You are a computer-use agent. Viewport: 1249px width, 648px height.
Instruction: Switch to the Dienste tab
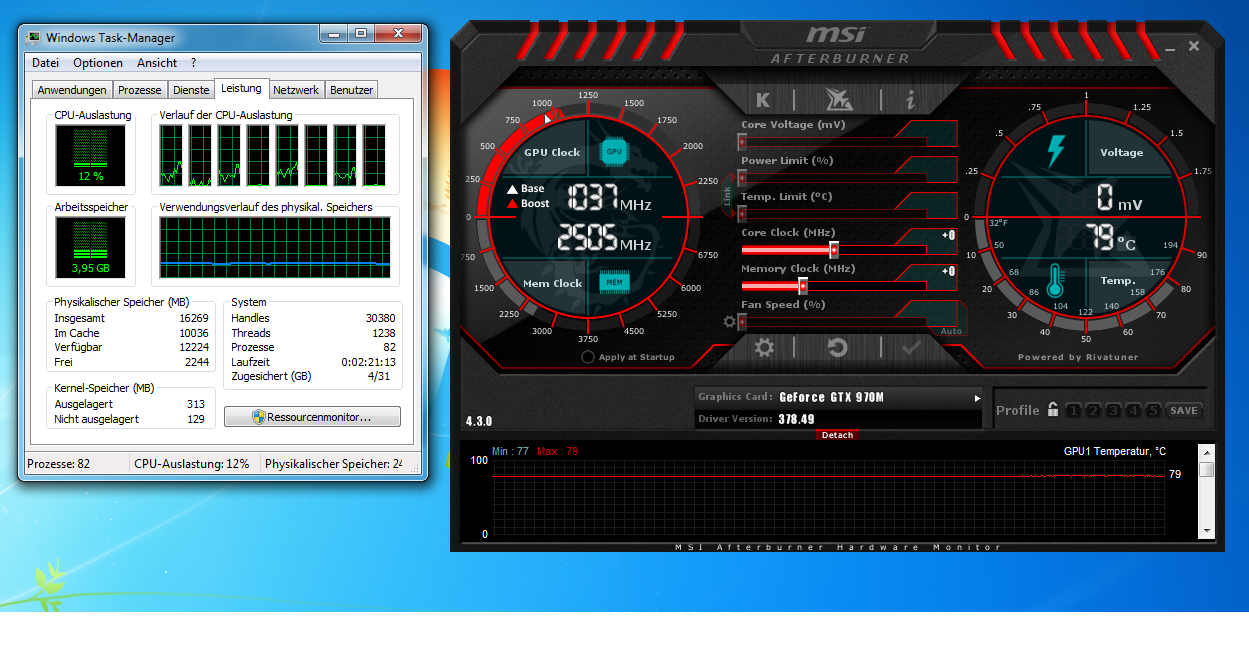(191, 90)
